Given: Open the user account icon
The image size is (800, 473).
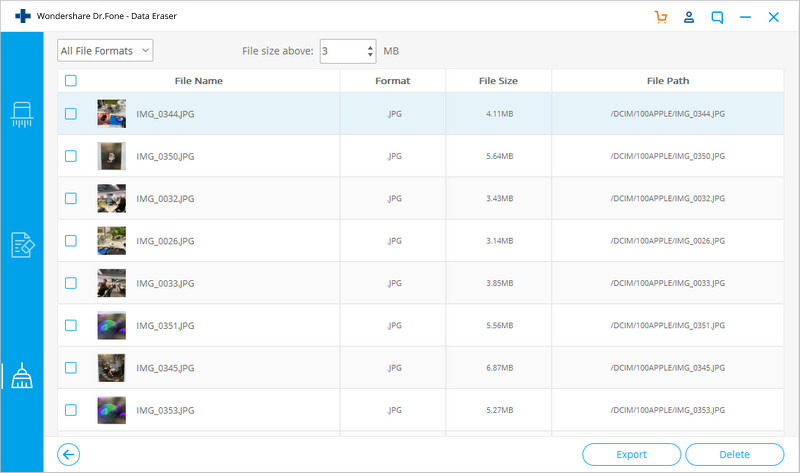Looking at the screenshot, I should coord(689,17).
